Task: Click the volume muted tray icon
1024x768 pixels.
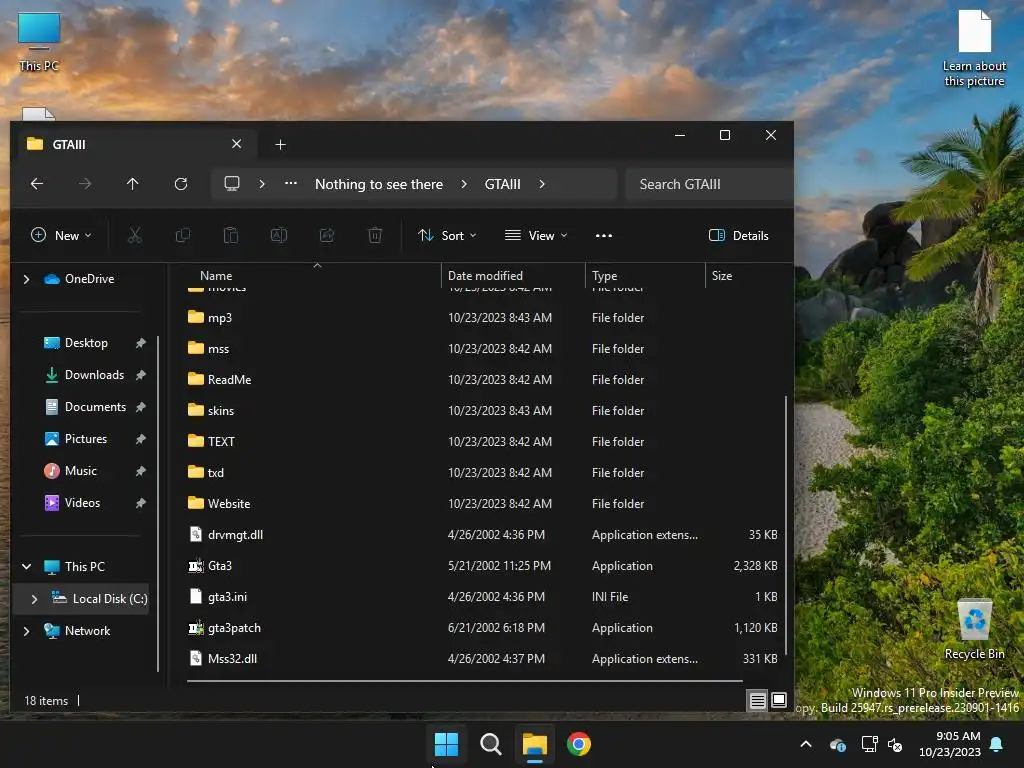Action: click(x=895, y=744)
